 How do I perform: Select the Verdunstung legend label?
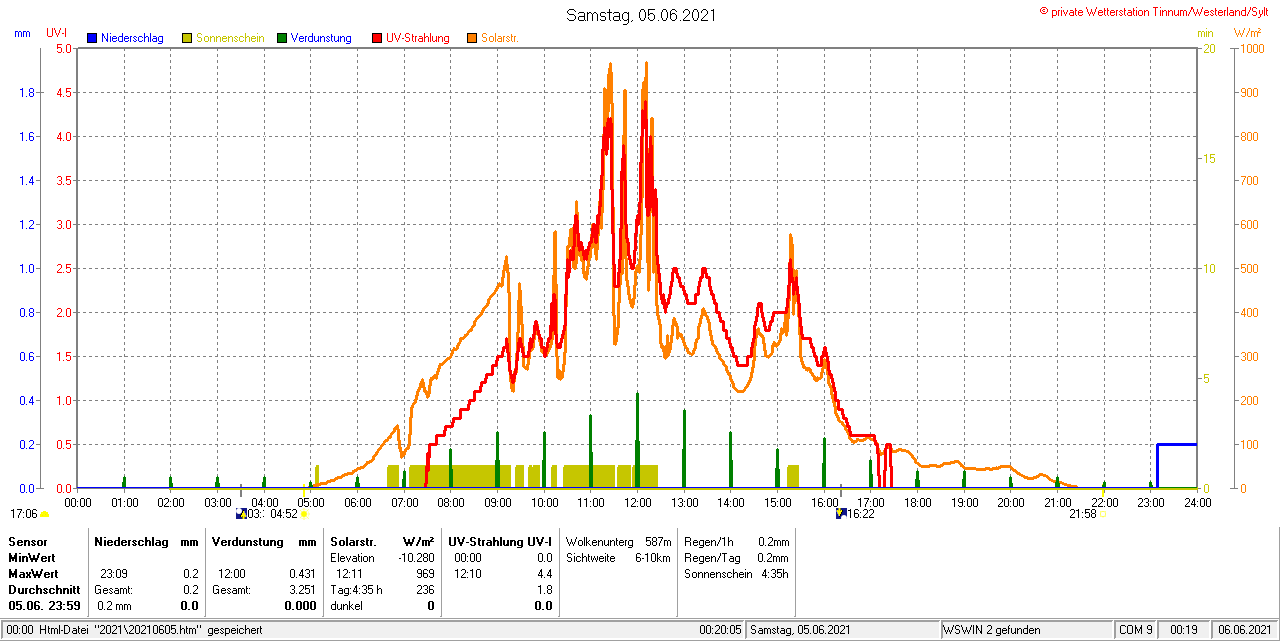coord(321,38)
